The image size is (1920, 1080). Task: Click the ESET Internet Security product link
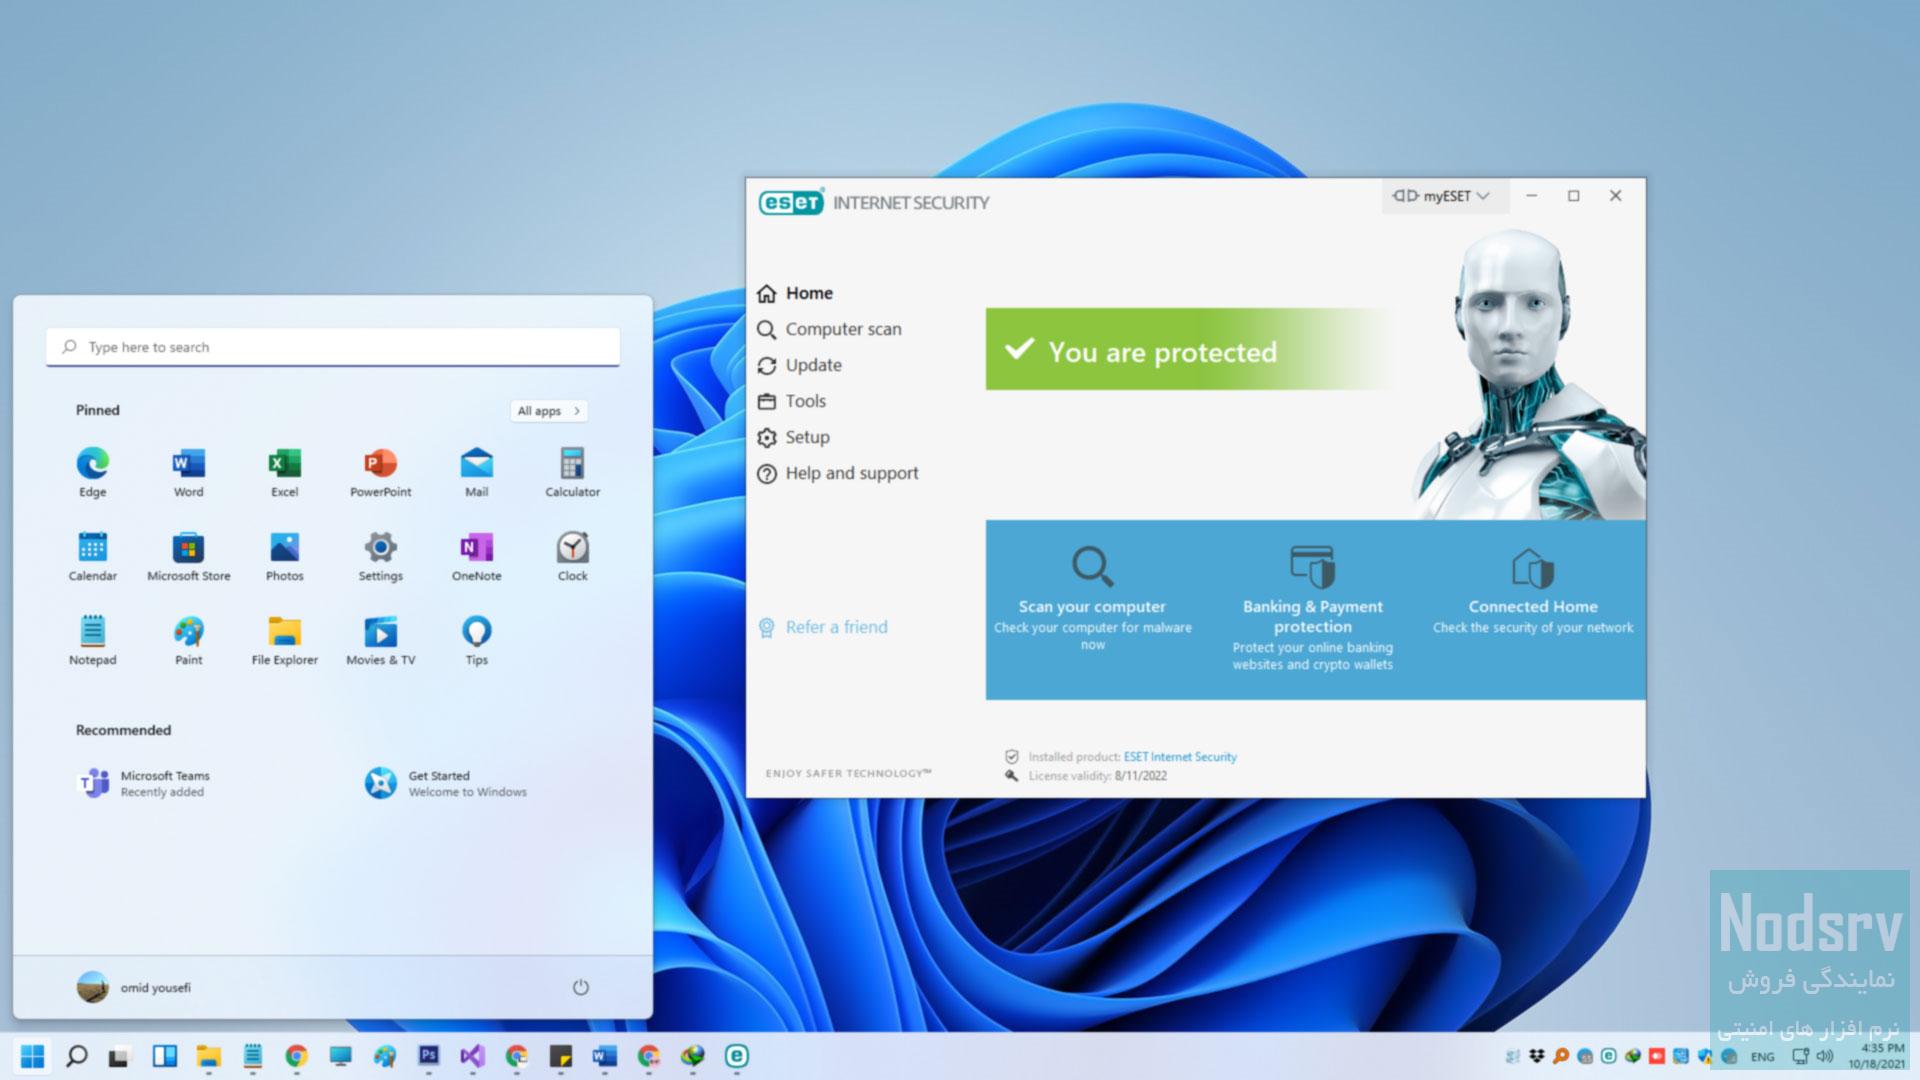[1180, 757]
